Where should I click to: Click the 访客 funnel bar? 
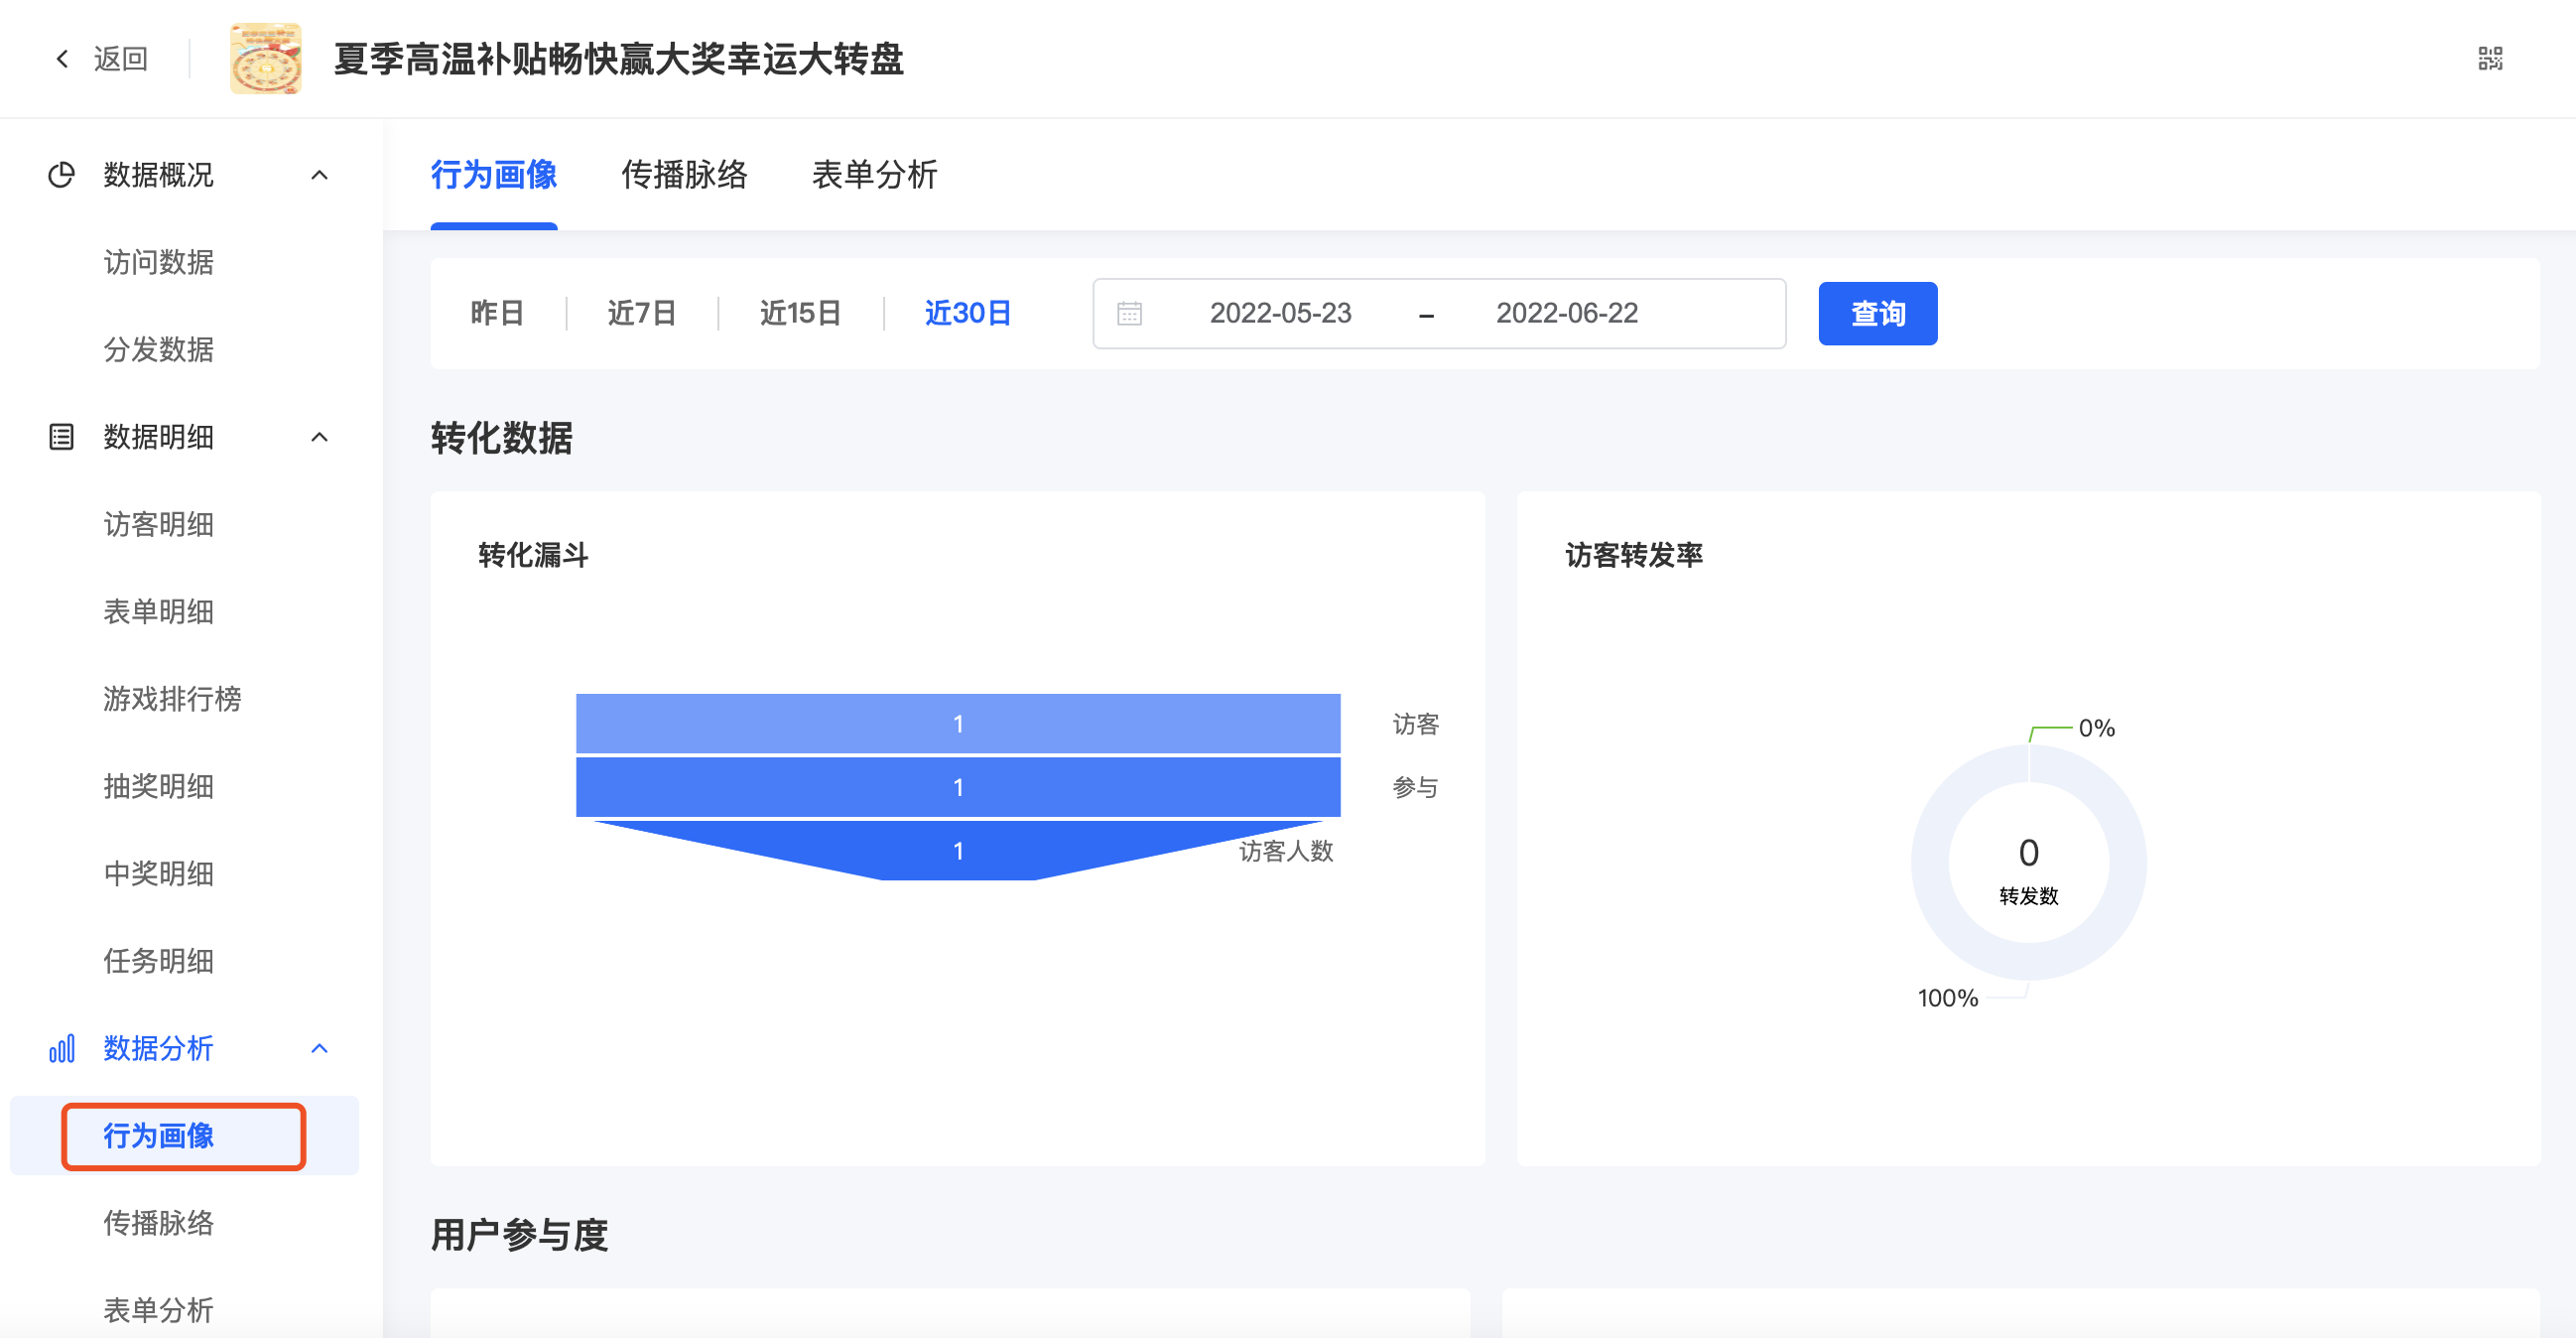click(958, 723)
